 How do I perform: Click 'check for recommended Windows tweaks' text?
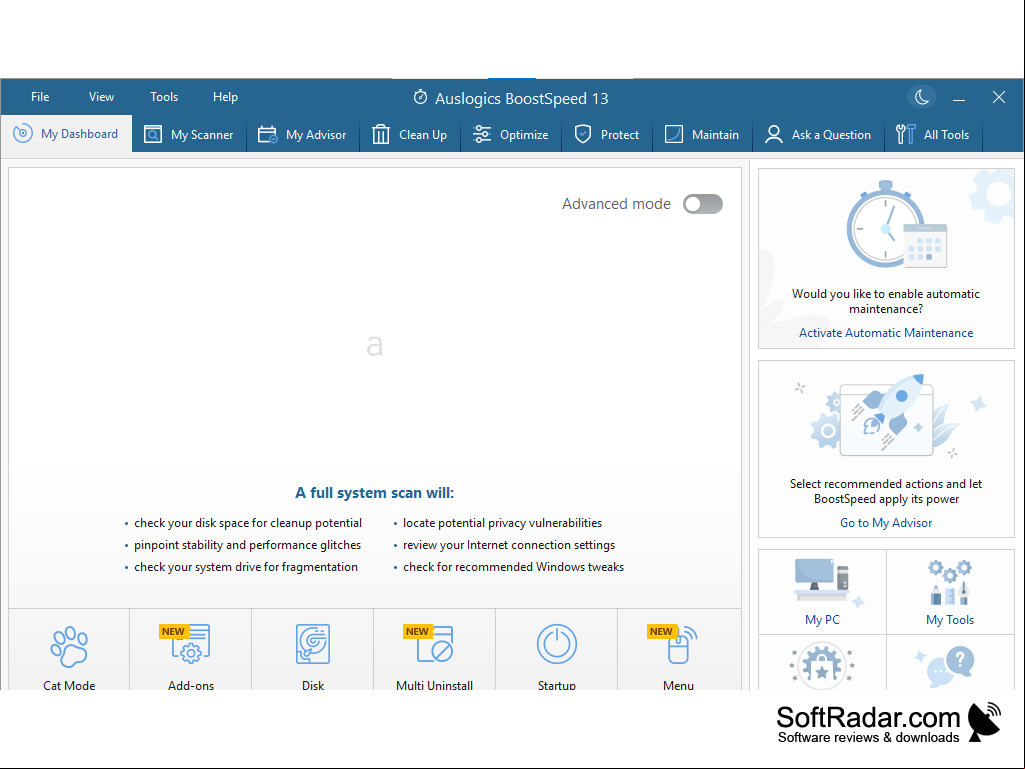point(513,567)
